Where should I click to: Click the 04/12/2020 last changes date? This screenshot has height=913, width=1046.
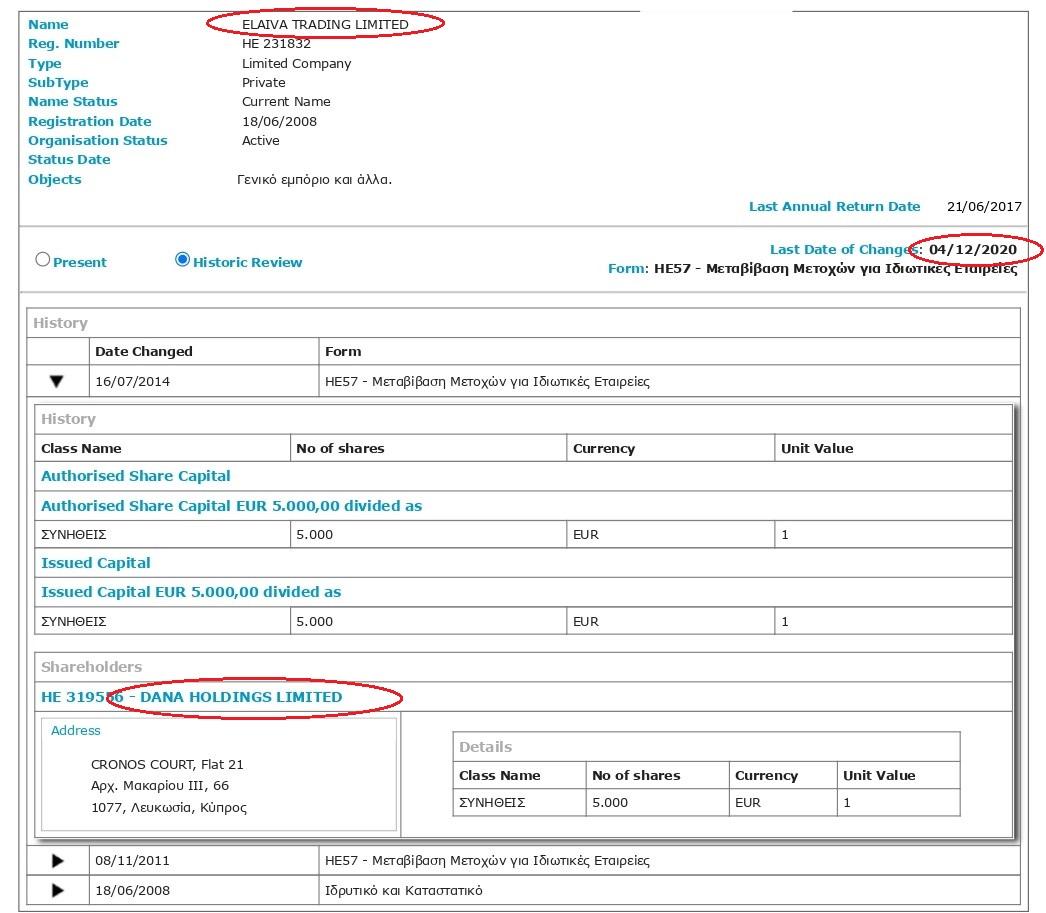point(972,249)
